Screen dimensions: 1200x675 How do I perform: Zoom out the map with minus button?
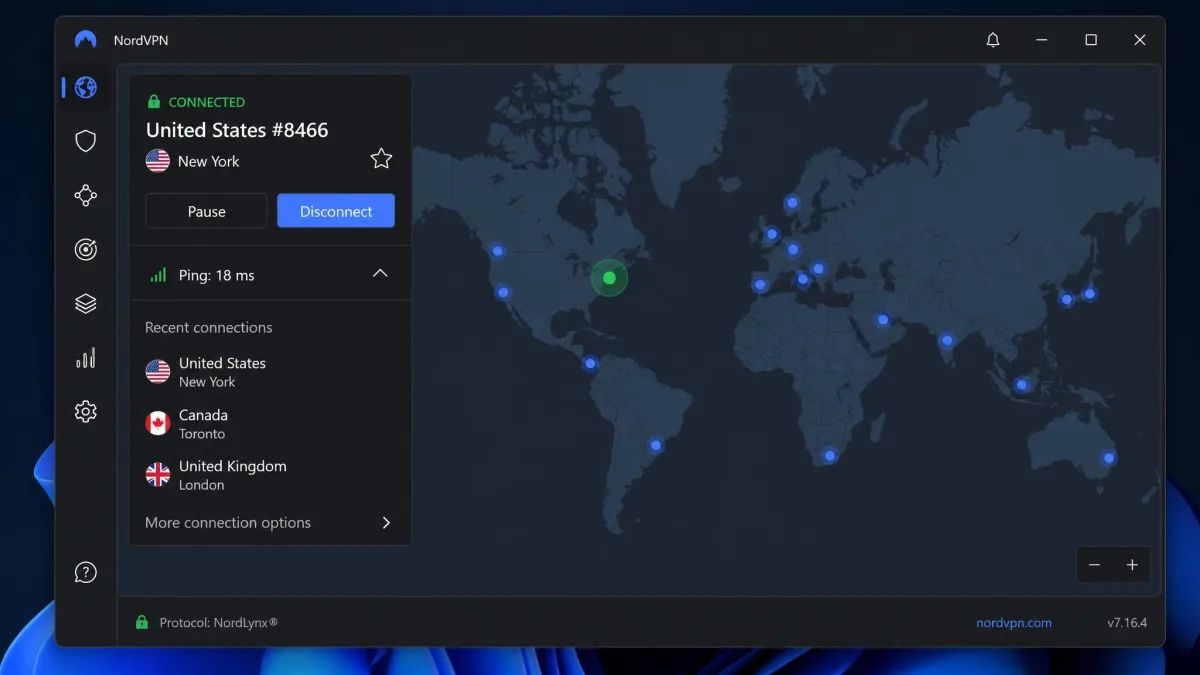(1094, 565)
